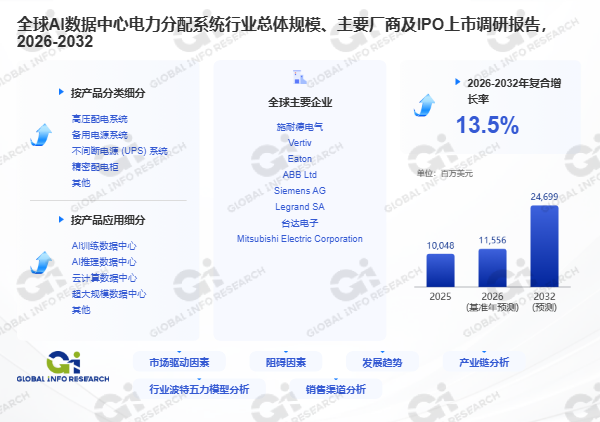Select the 发展趋势 tag

coord(382,362)
